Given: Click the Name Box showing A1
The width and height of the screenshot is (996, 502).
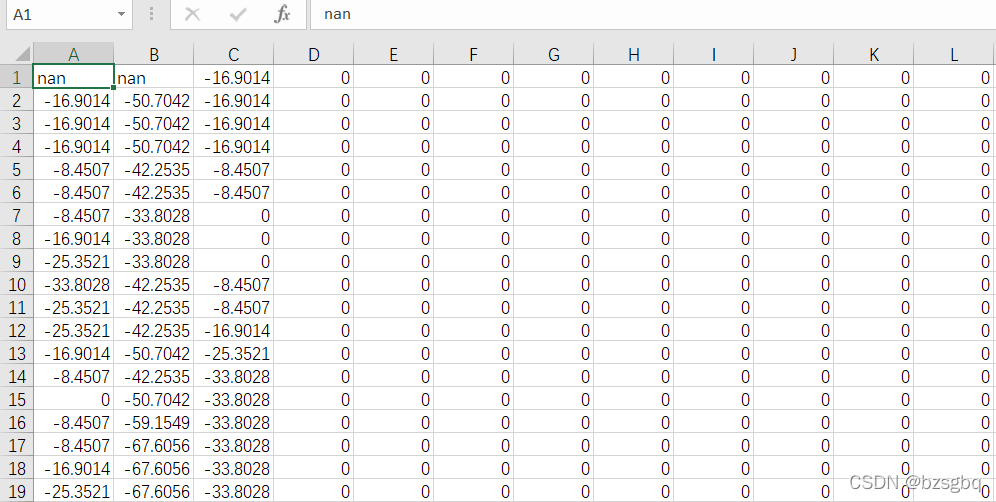Looking at the screenshot, I should (x=69, y=14).
